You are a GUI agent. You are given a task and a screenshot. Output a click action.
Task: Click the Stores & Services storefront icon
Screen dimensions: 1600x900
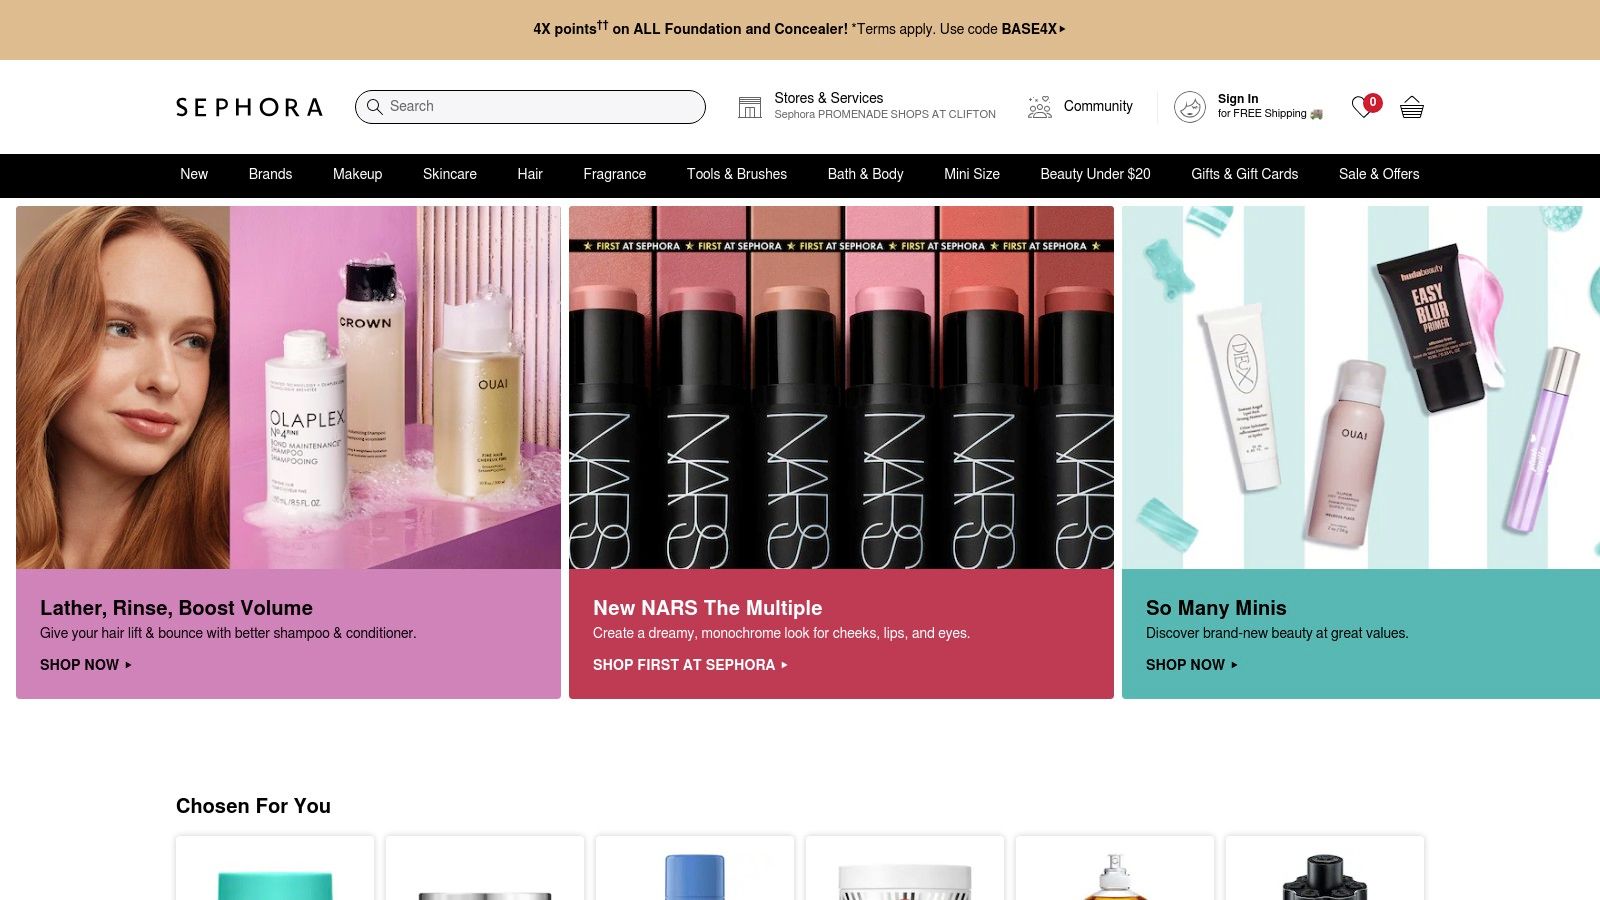pos(750,107)
